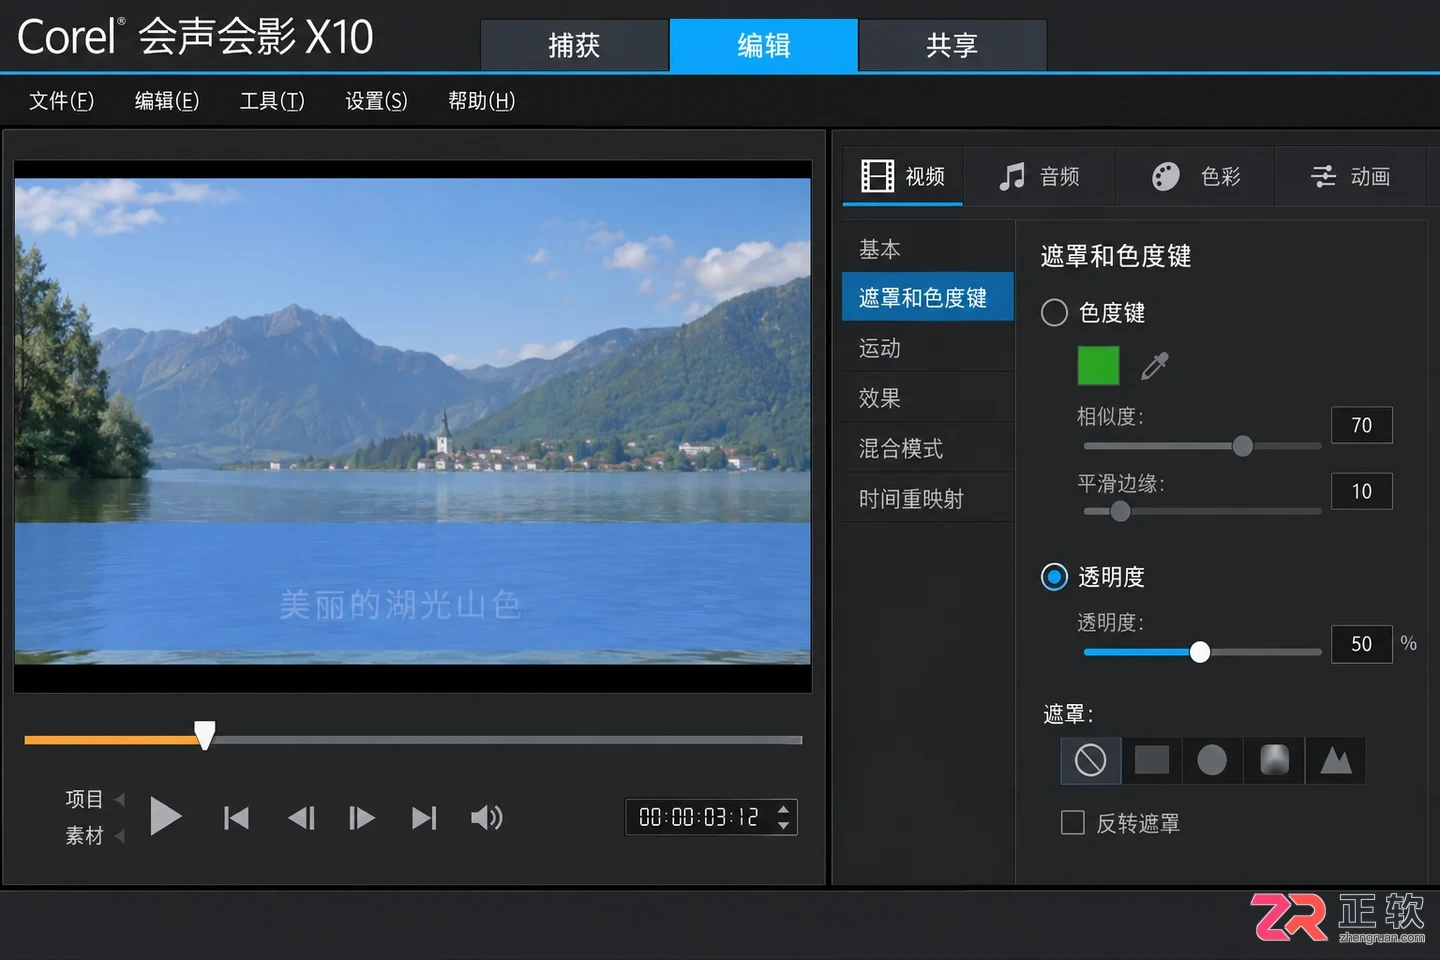Decrease timecode with down arrow

point(784,826)
